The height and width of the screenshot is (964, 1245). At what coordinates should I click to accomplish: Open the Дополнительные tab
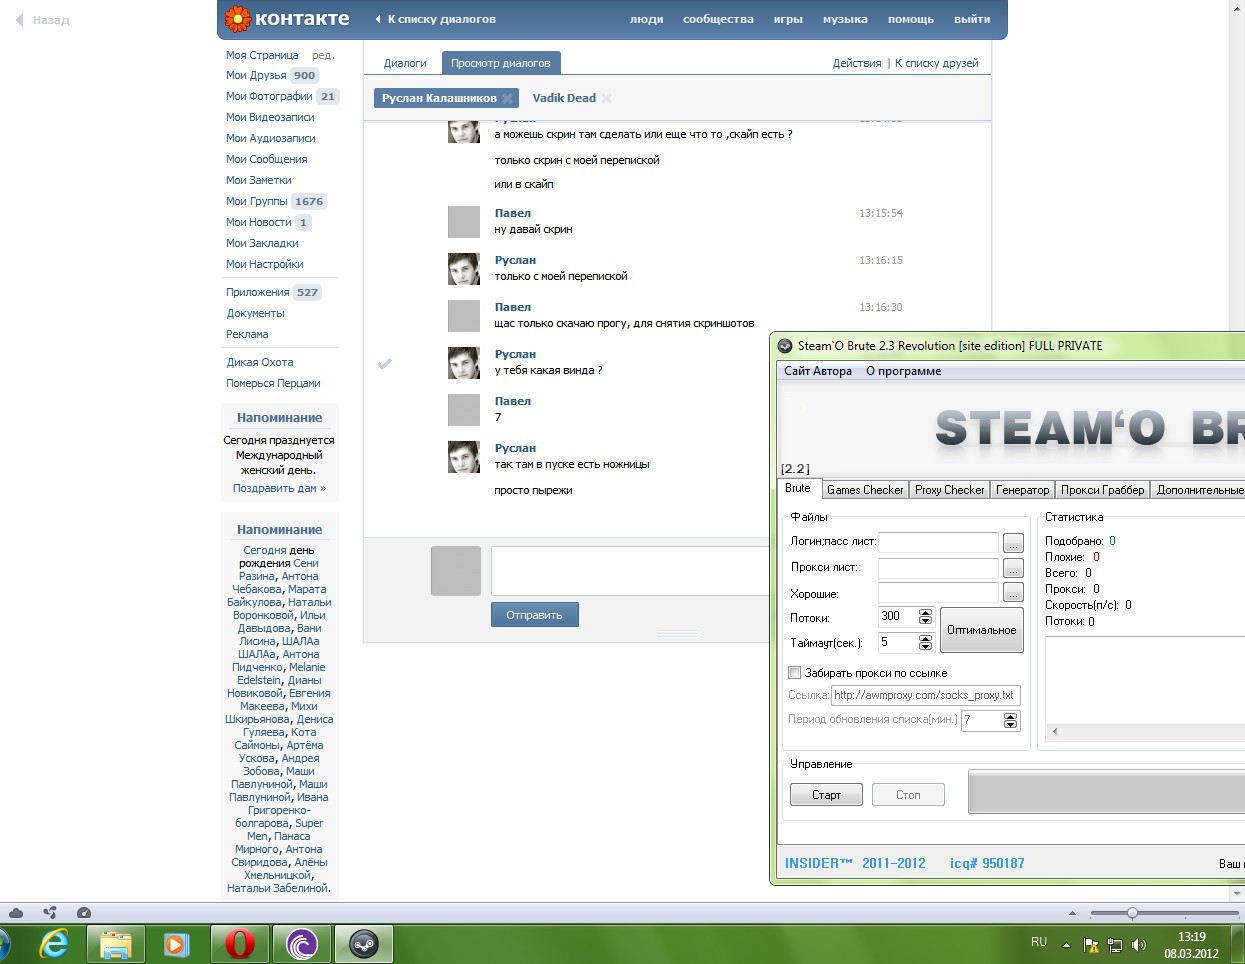[1199, 490]
